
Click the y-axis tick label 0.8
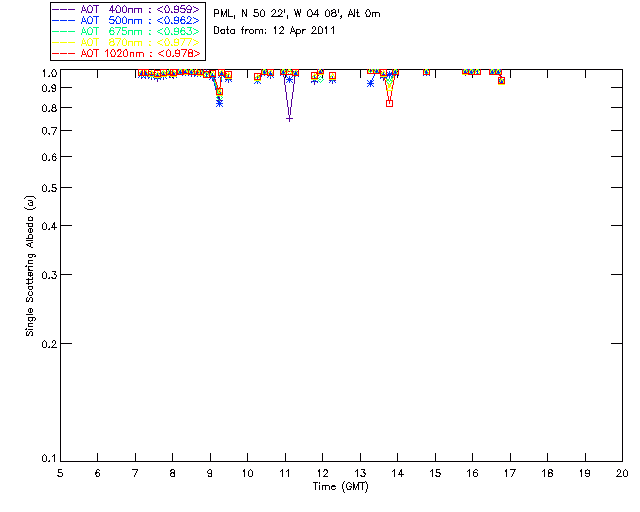[x=49, y=108]
